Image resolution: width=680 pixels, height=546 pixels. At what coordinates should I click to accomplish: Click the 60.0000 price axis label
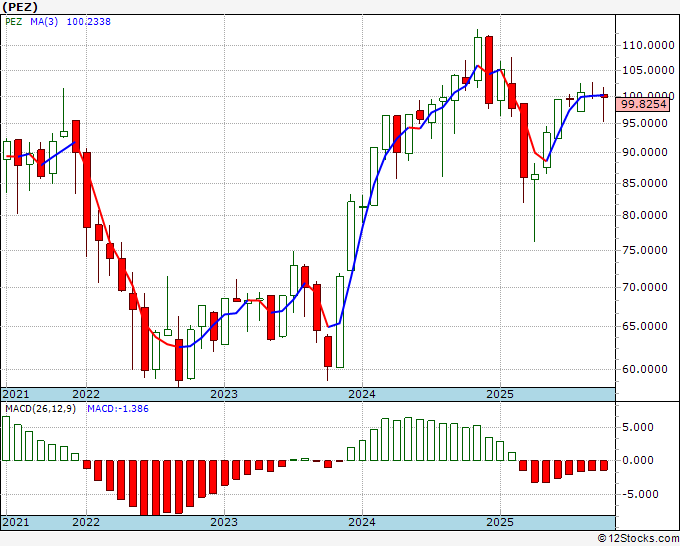point(645,369)
